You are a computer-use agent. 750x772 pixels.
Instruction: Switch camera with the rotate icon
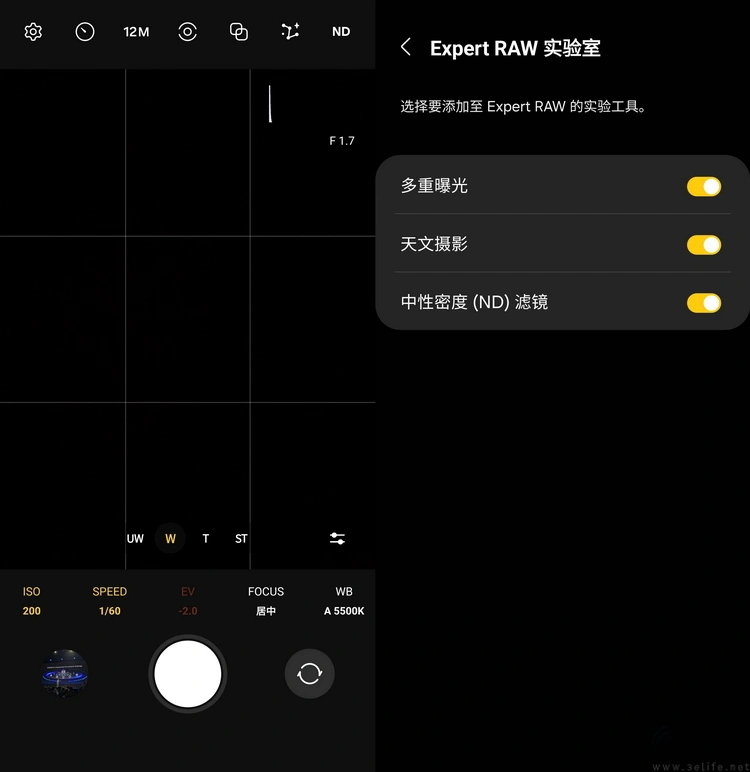tap(310, 674)
